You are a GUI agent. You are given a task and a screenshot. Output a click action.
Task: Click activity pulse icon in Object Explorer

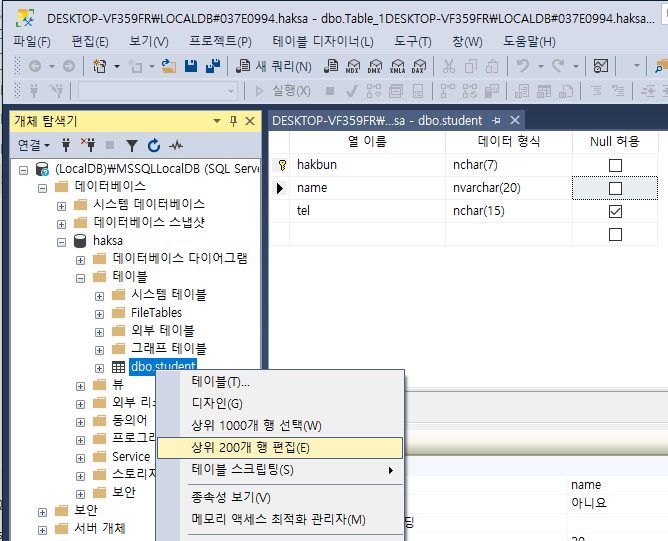(176, 146)
